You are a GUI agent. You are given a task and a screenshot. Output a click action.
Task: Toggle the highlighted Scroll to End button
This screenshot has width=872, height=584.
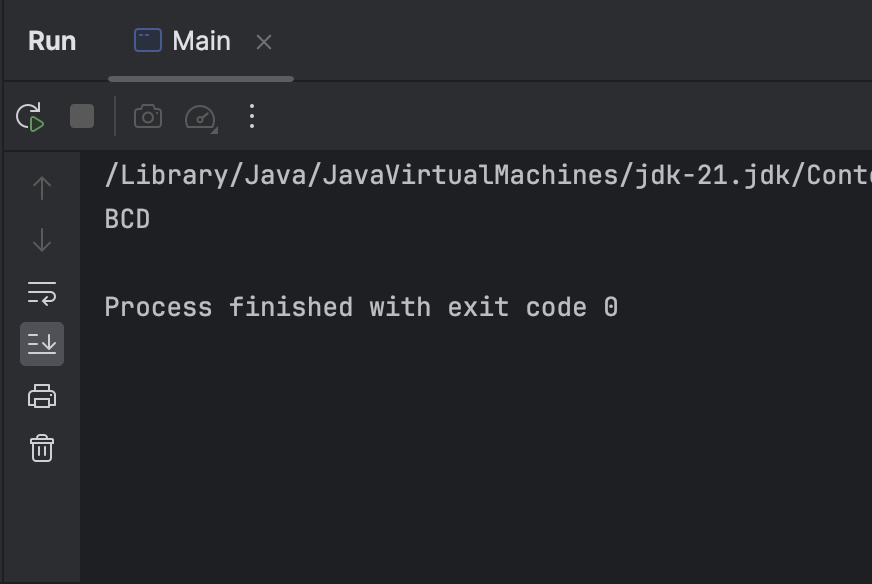[x=42, y=344]
